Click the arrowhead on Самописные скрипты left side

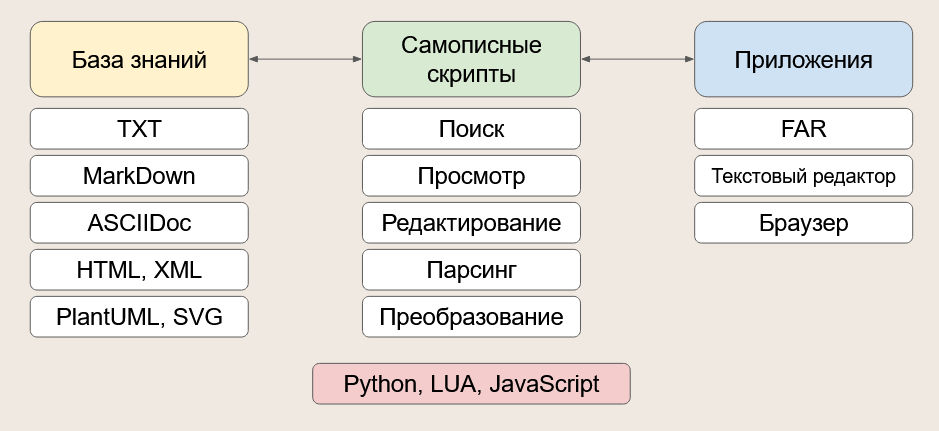click(x=356, y=60)
